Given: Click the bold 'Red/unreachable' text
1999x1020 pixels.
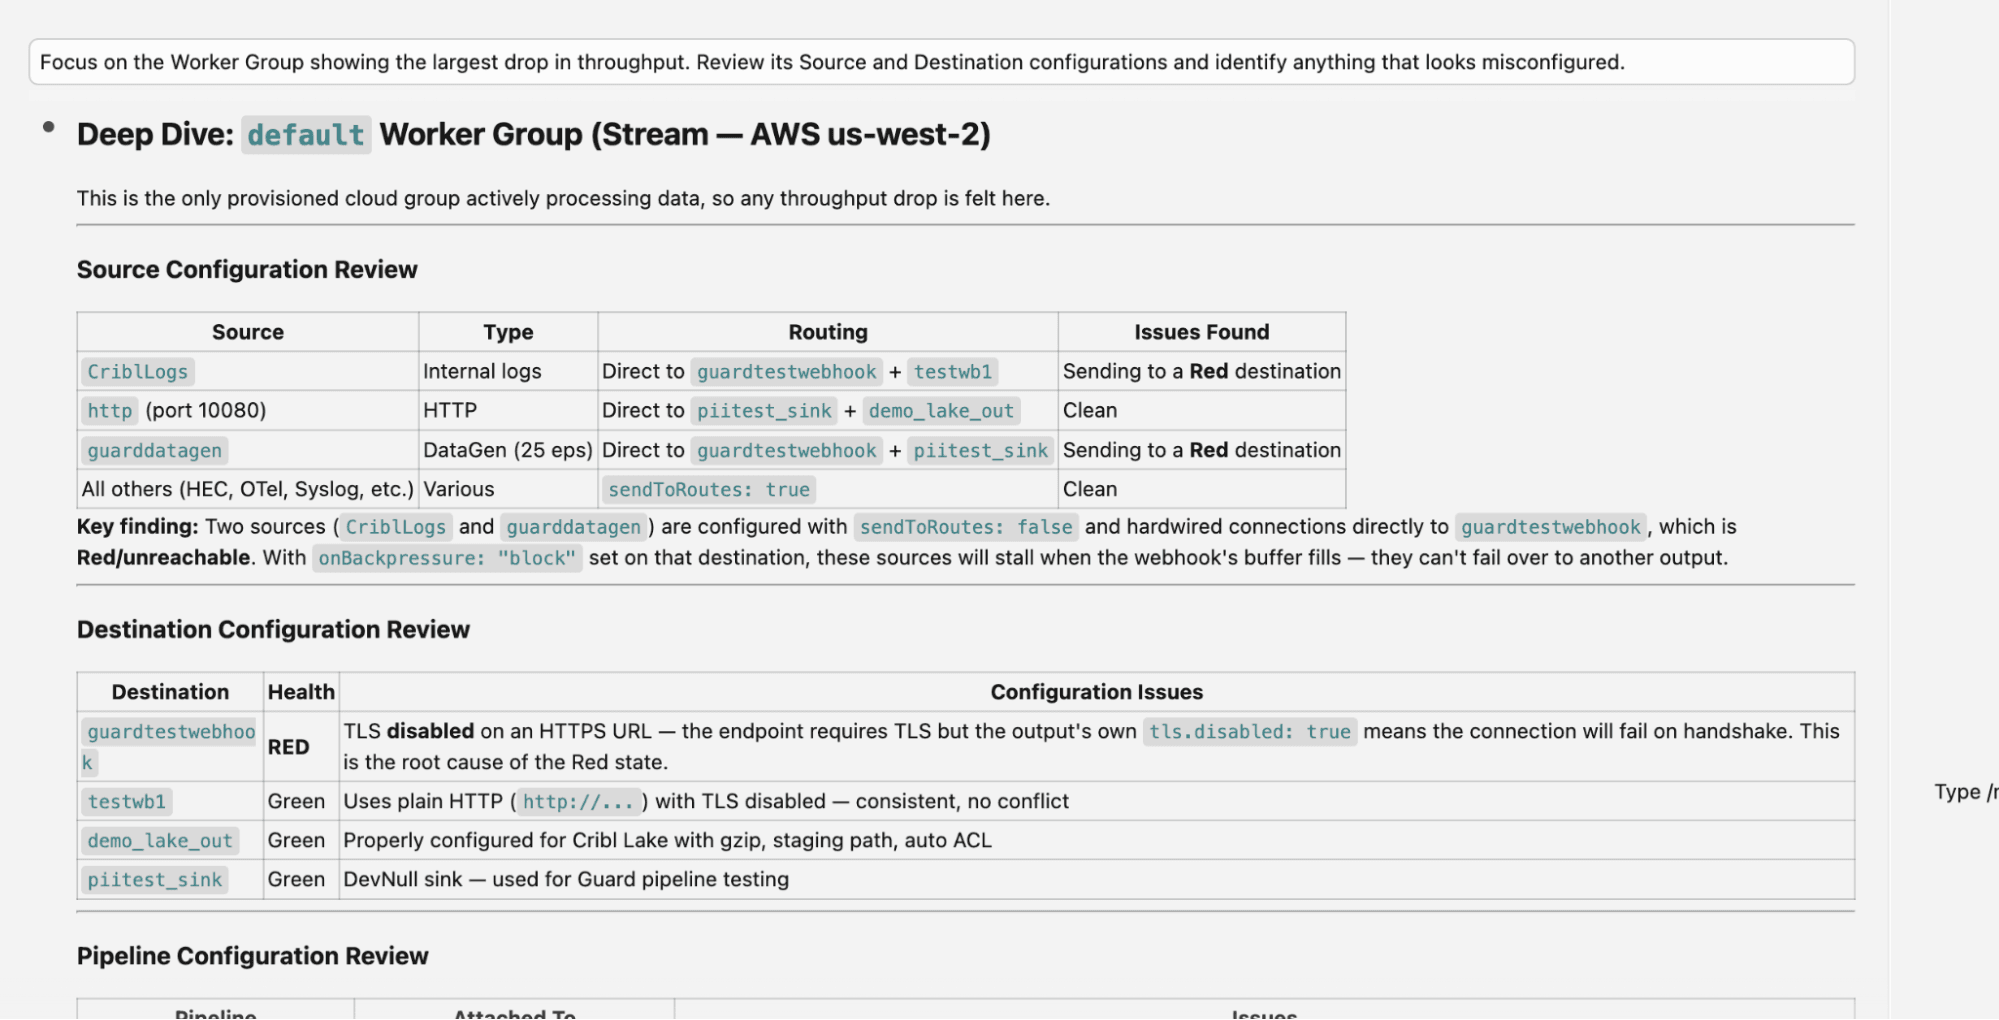Looking at the screenshot, I should click(x=163, y=557).
